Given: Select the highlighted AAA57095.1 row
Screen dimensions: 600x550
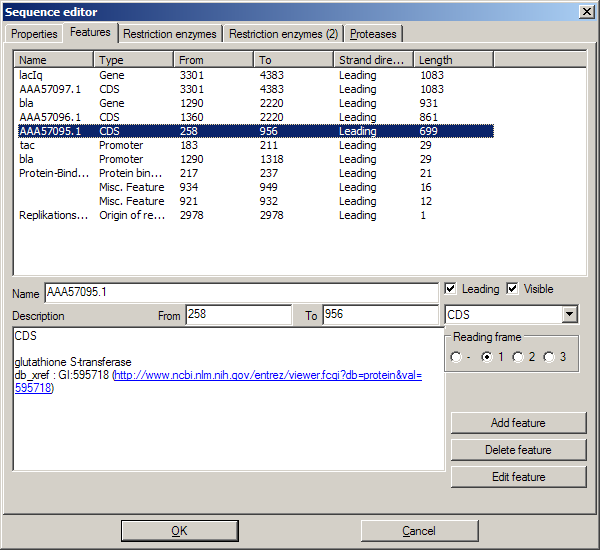Looking at the screenshot, I should click(256, 131).
